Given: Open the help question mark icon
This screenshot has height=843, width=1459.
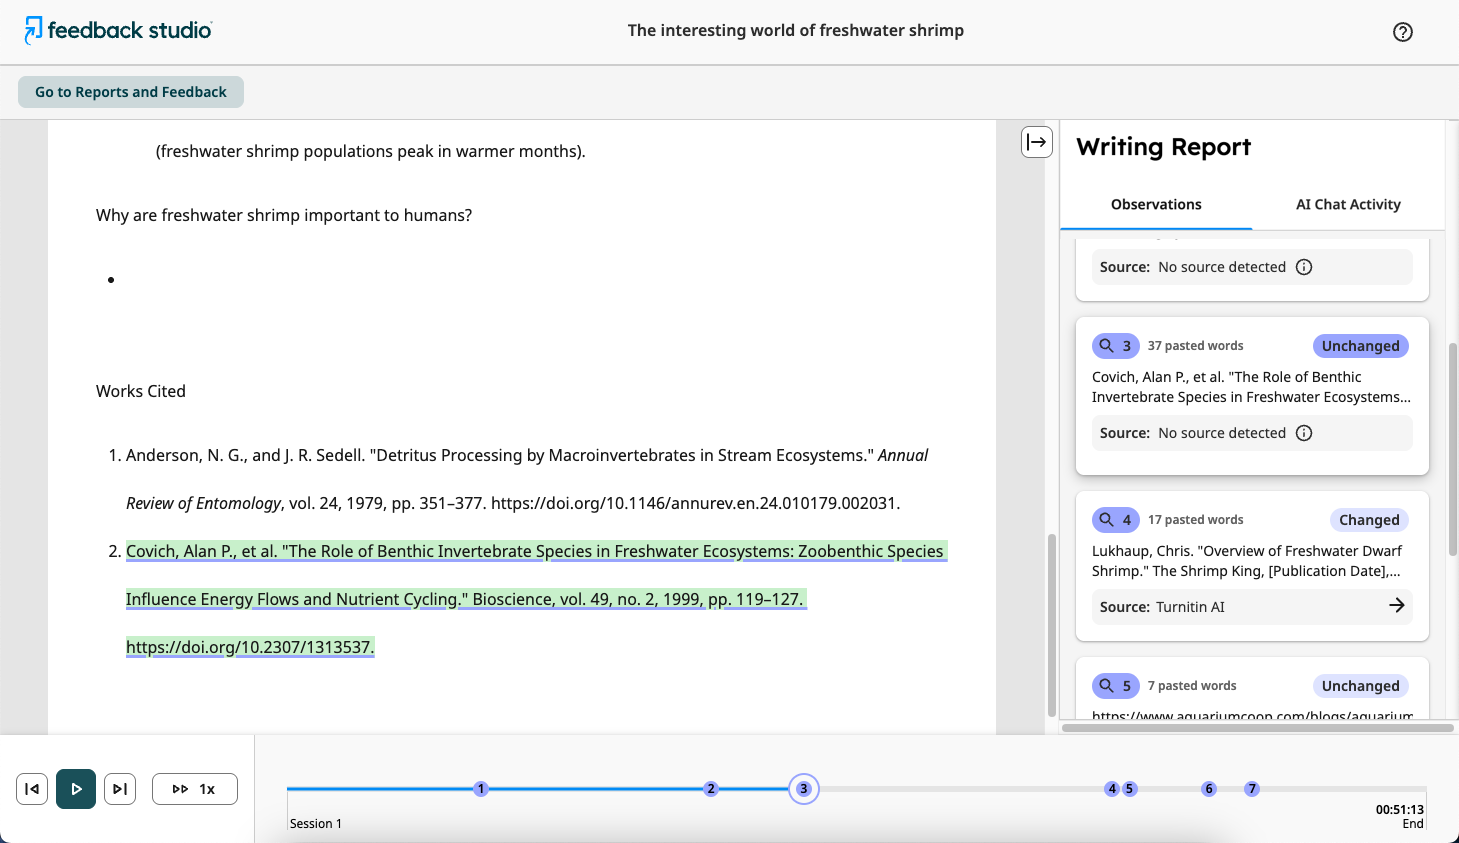Looking at the screenshot, I should pos(1403,32).
